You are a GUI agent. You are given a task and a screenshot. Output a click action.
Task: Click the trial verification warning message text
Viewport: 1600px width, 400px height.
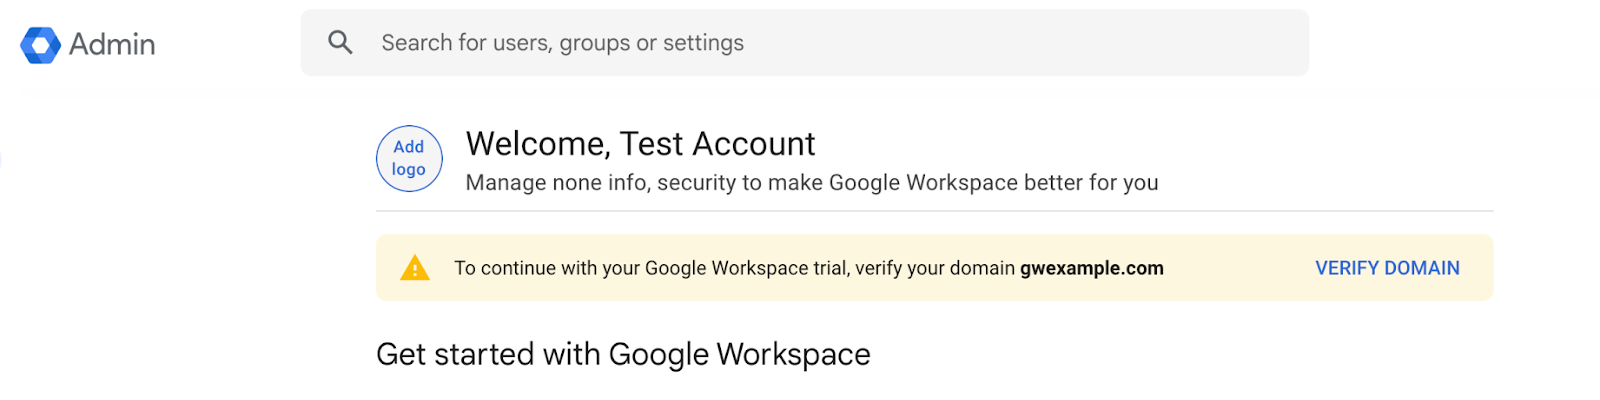pyautogui.click(x=809, y=268)
